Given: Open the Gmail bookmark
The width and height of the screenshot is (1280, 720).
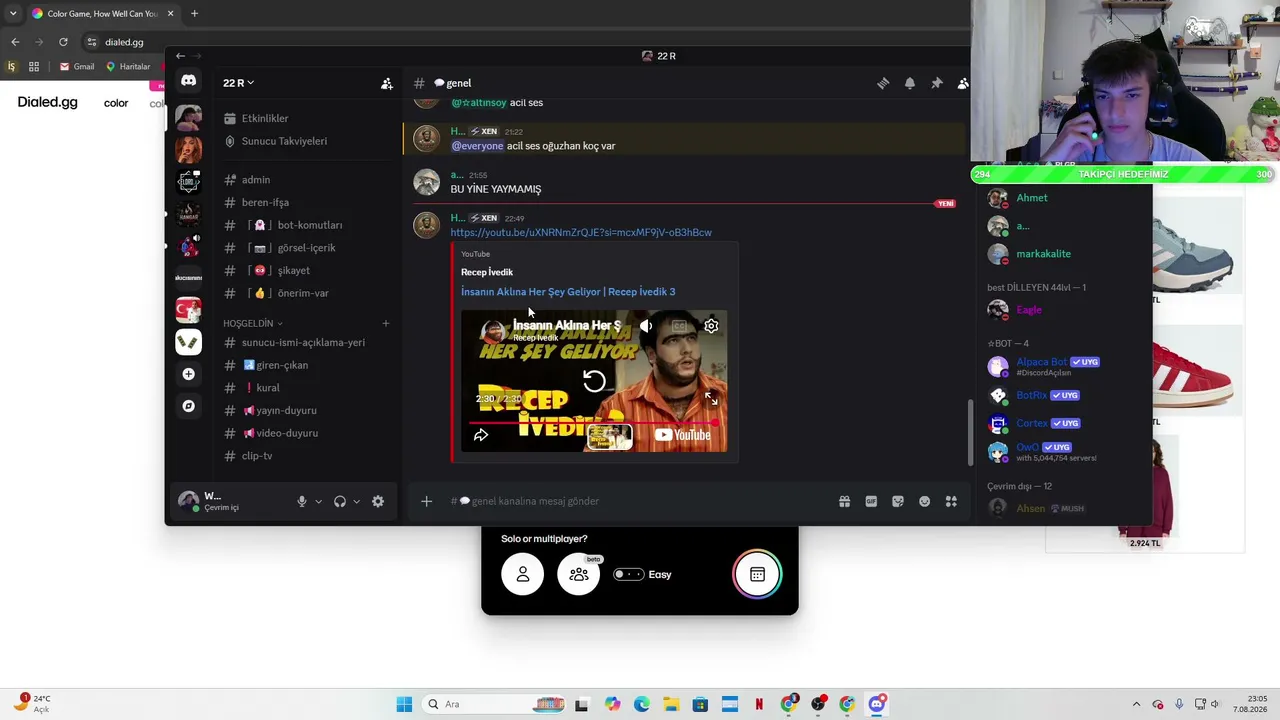Looking at the screenshot, I should coord(77,67).
